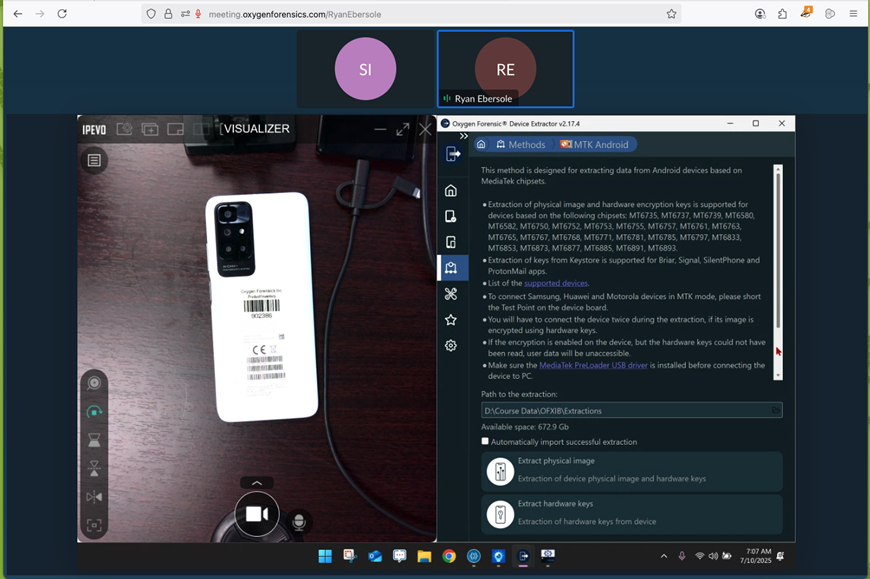Screen dimensions: 870x579
Task: Click the Home icon in Device Extractor sidebar
Action: 451,190
